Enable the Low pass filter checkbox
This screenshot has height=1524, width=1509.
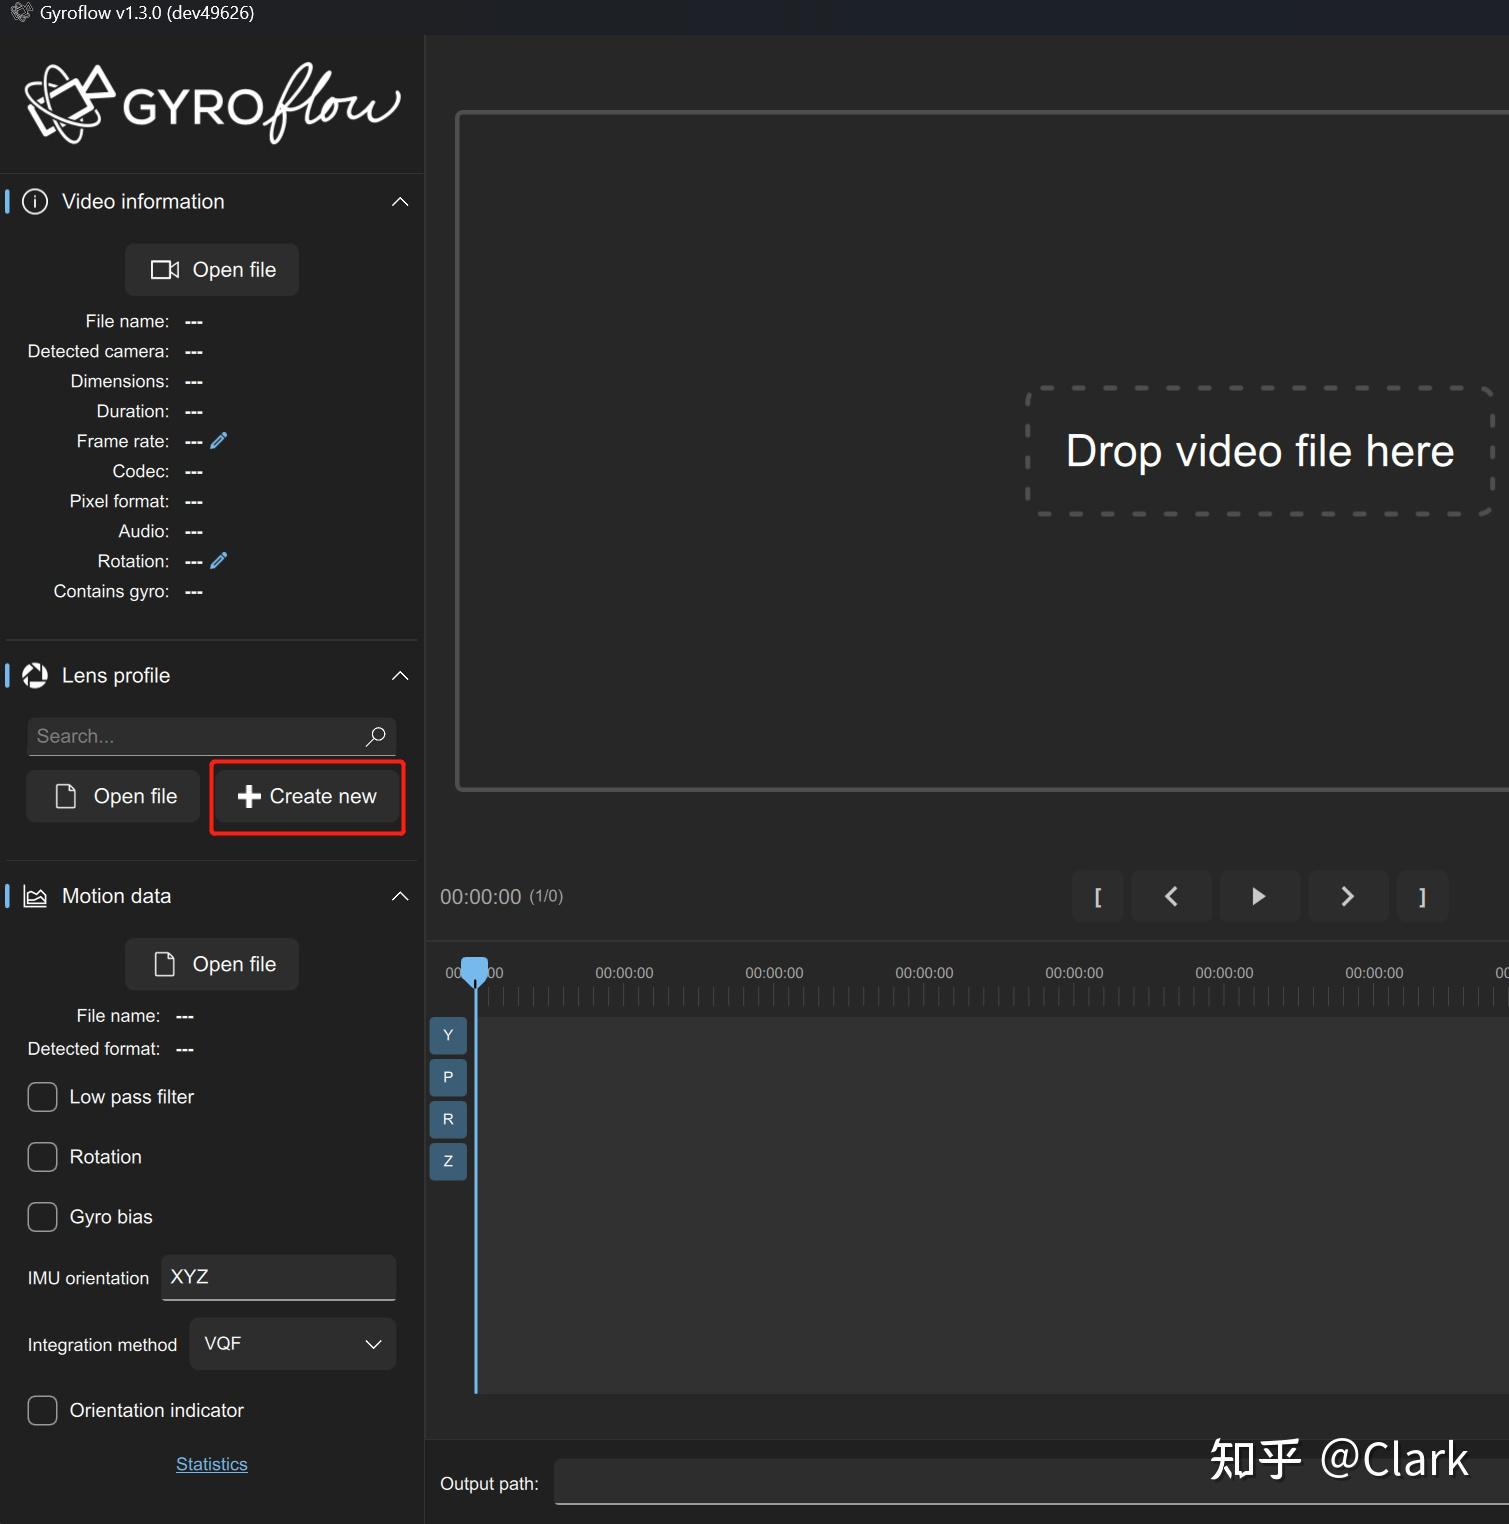(41, 1097)
